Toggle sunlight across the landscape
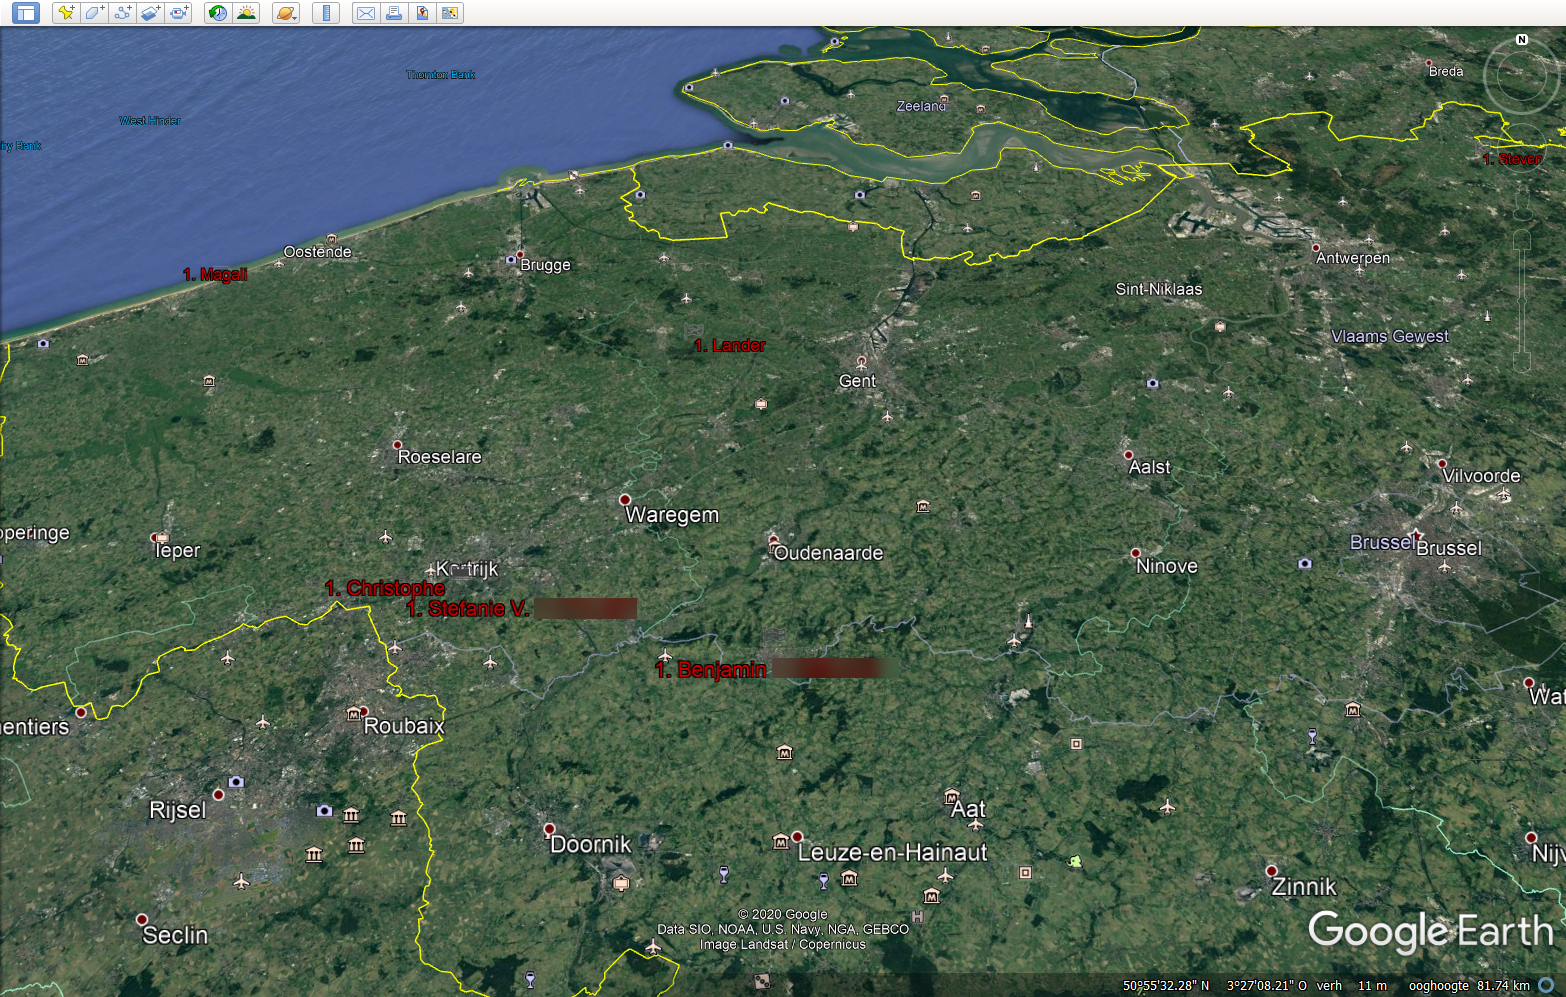Image resolution: width=1566 pixels, height=997 pixels. point(246,13)
